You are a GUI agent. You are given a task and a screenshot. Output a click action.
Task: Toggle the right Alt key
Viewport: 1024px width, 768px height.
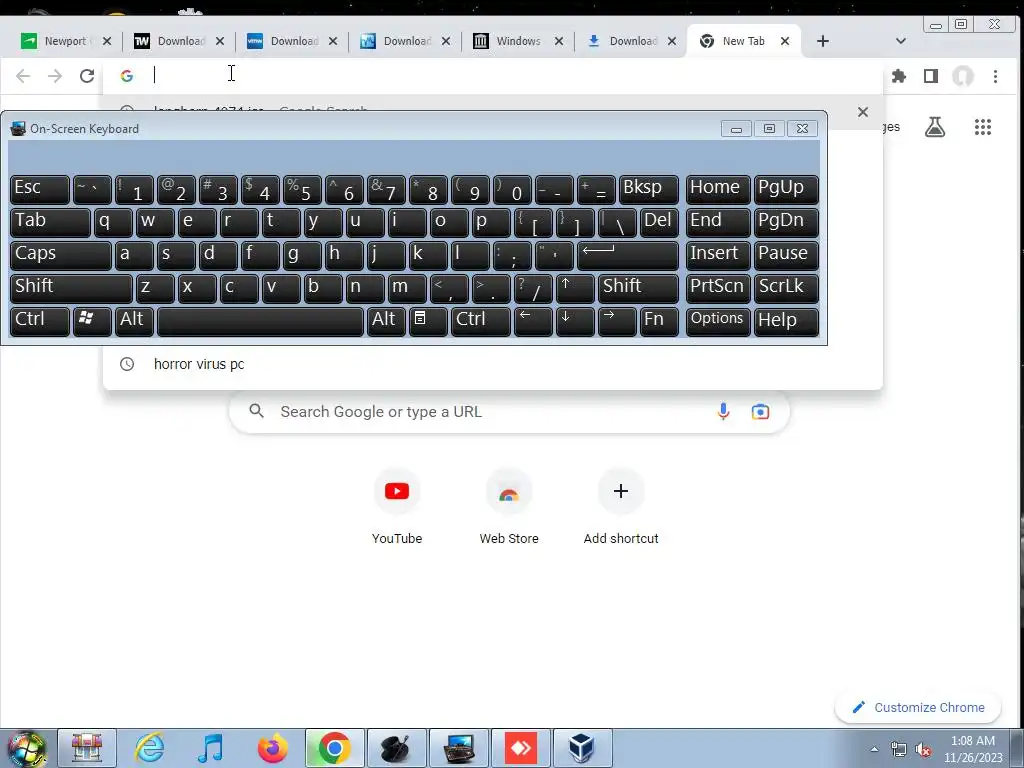(x=386, y=321)
